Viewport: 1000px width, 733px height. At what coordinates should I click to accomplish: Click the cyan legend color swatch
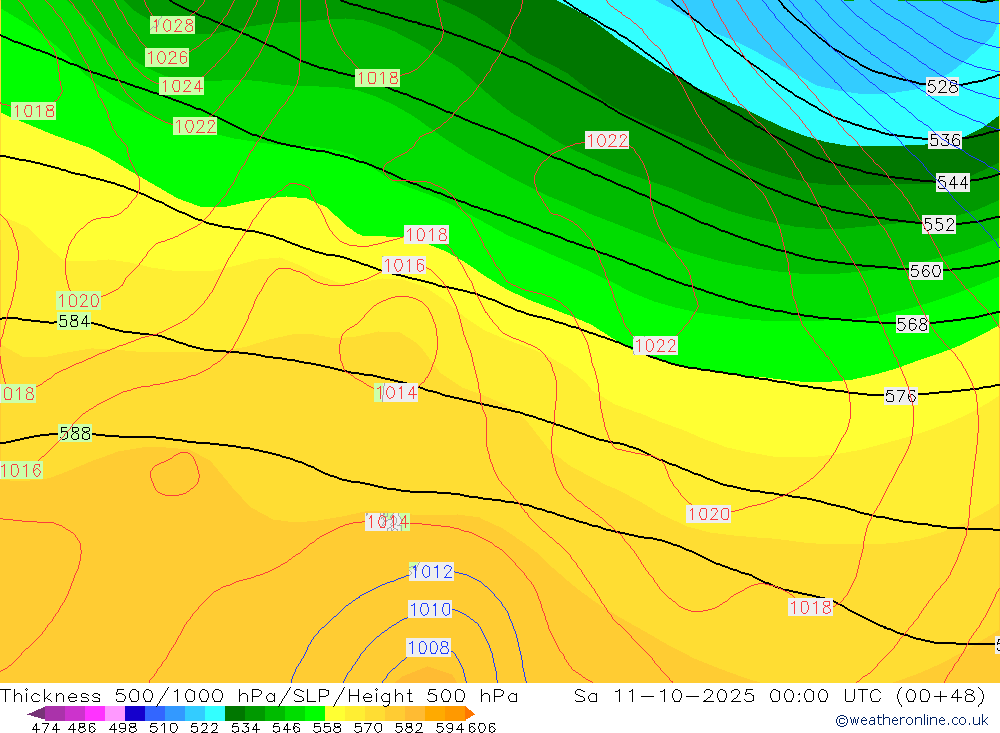pos(215,713)
